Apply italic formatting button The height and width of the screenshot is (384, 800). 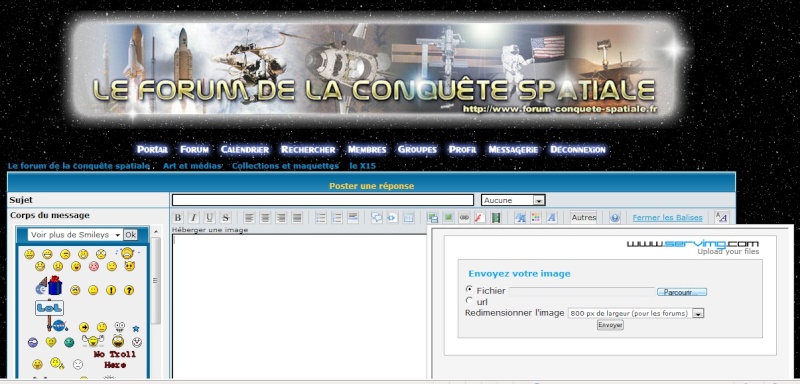[x=193, y=218]
